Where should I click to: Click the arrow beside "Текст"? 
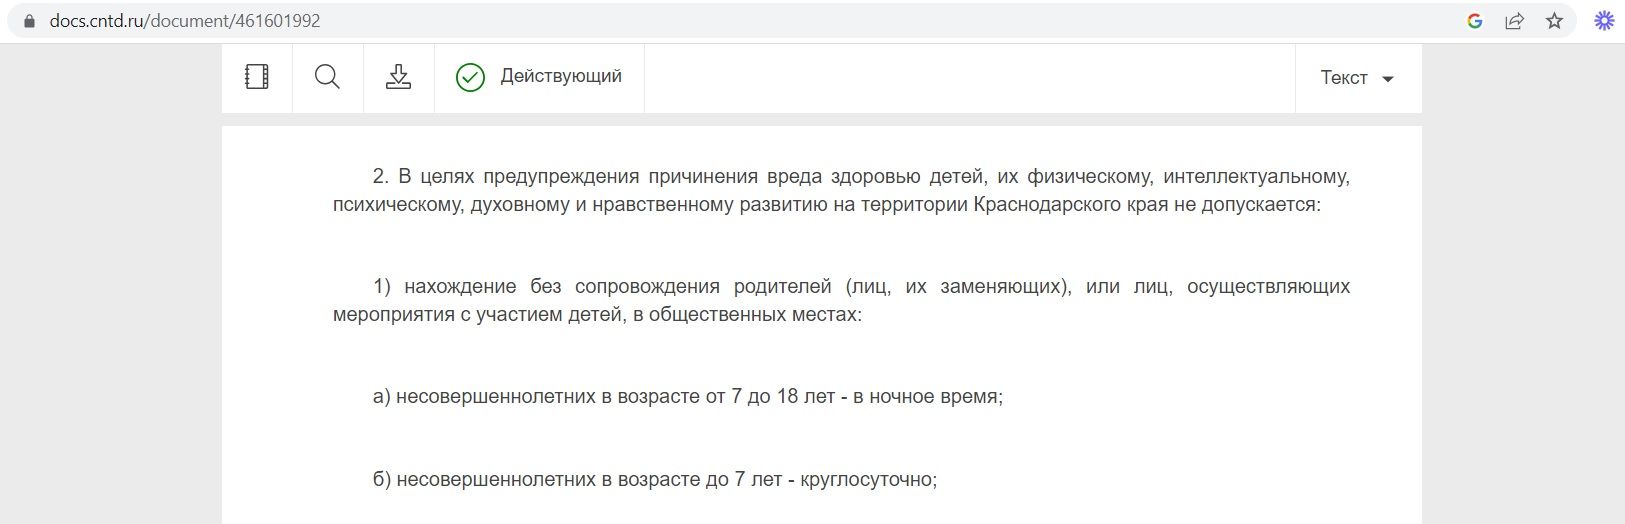point(1388,79)
